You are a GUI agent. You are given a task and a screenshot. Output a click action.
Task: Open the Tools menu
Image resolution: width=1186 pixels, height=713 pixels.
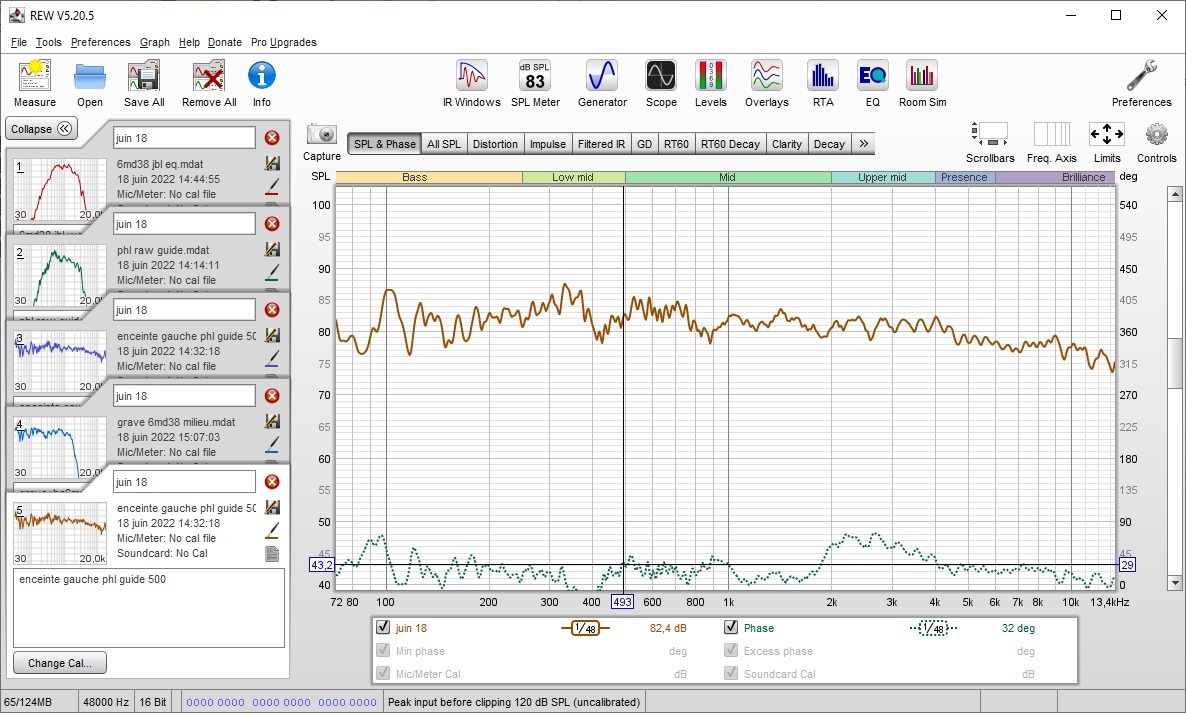(x=48, y=42)
